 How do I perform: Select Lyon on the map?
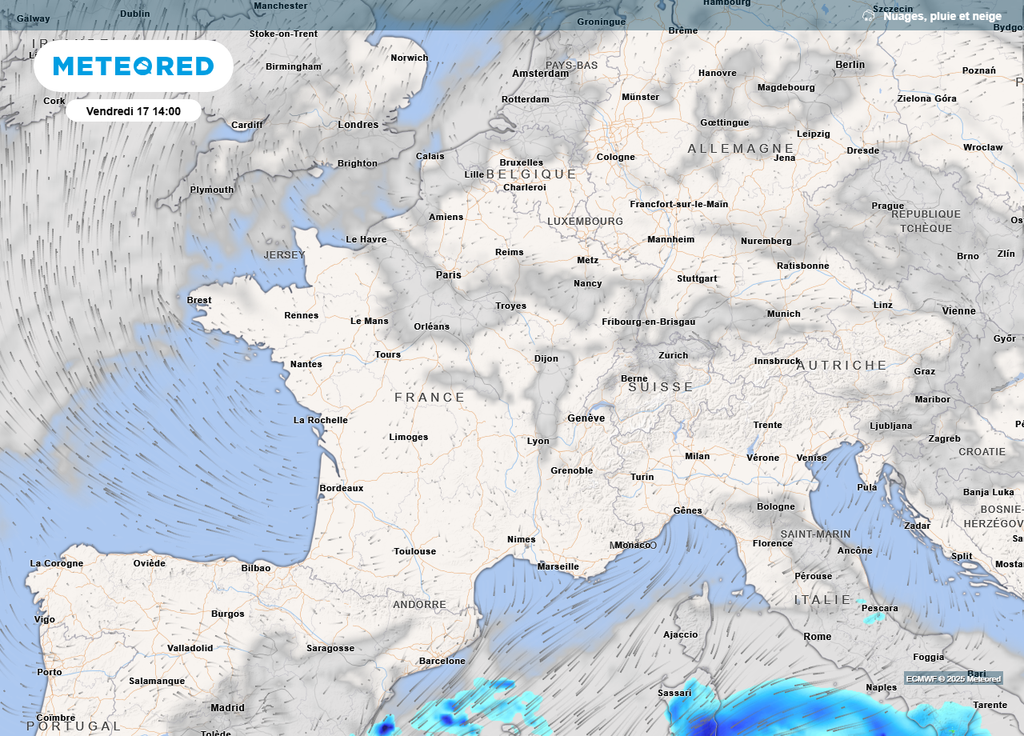538,441
